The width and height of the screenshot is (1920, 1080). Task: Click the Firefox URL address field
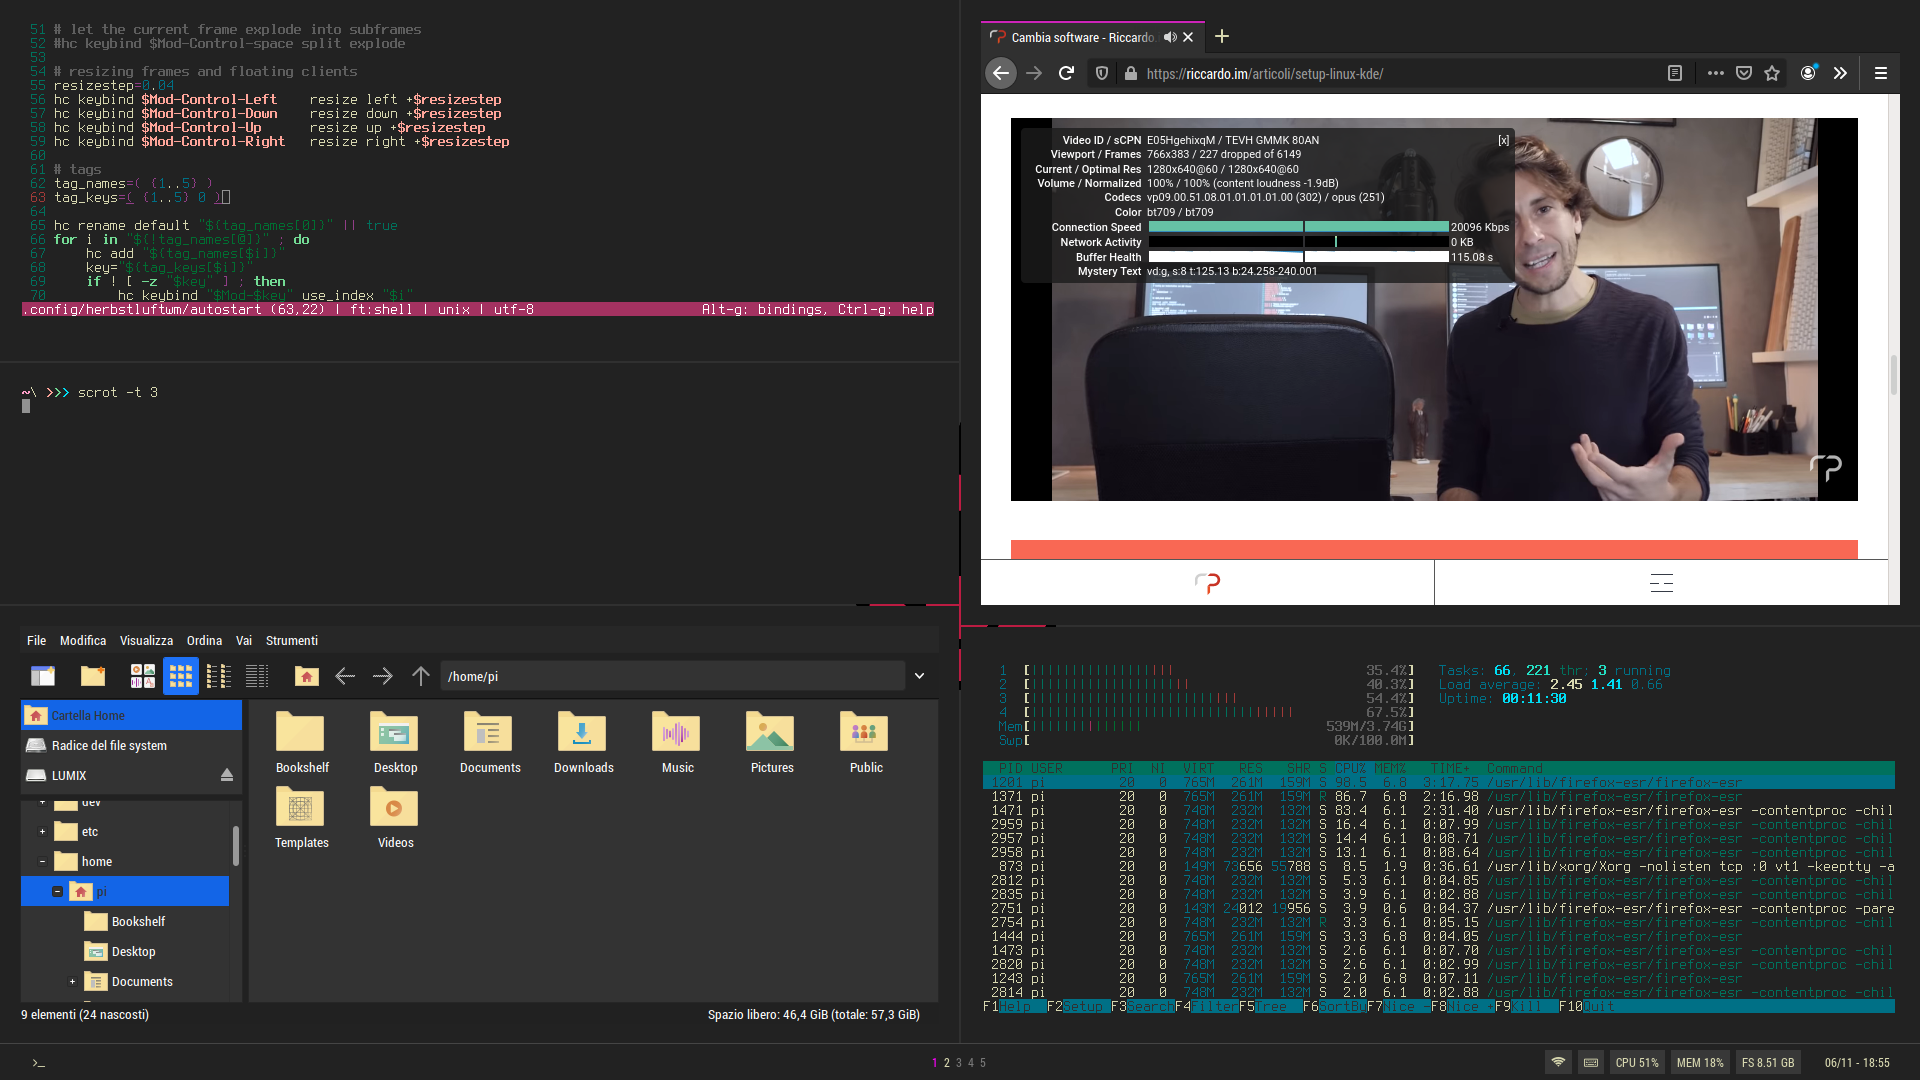coord(1400,73)
